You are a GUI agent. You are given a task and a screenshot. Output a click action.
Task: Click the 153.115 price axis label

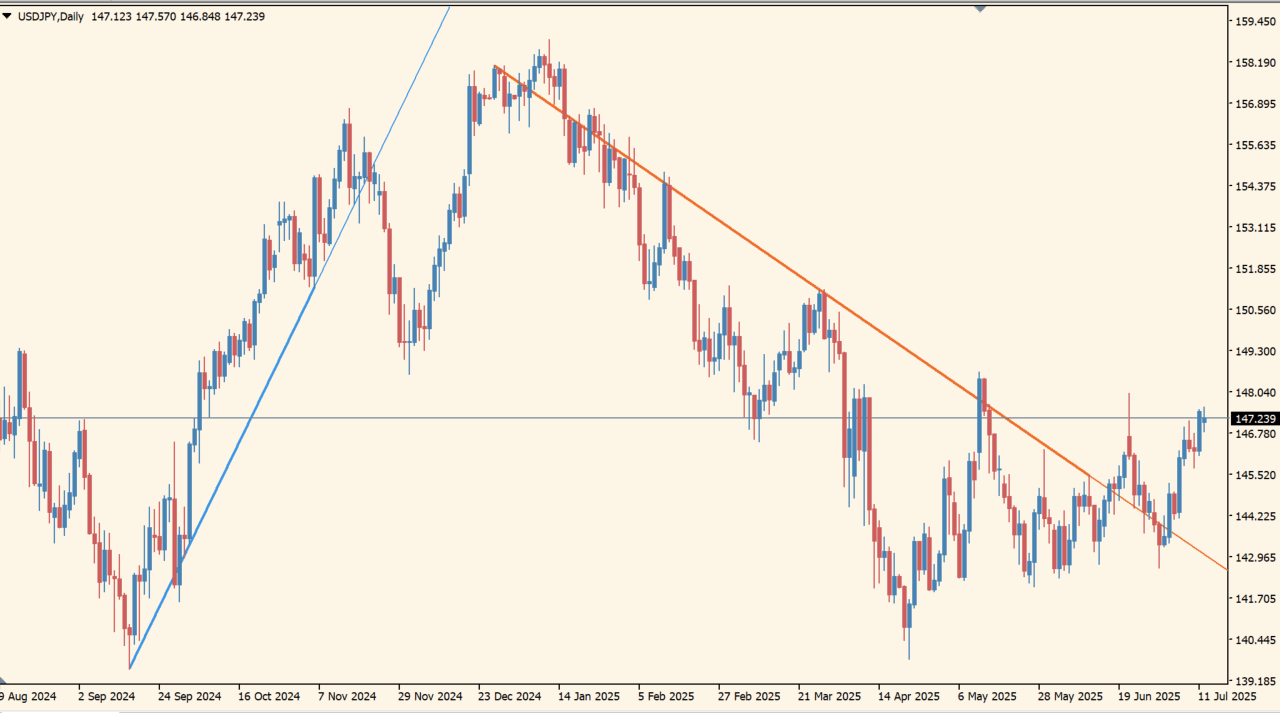pyautogui.click(x=1255, y=227)
